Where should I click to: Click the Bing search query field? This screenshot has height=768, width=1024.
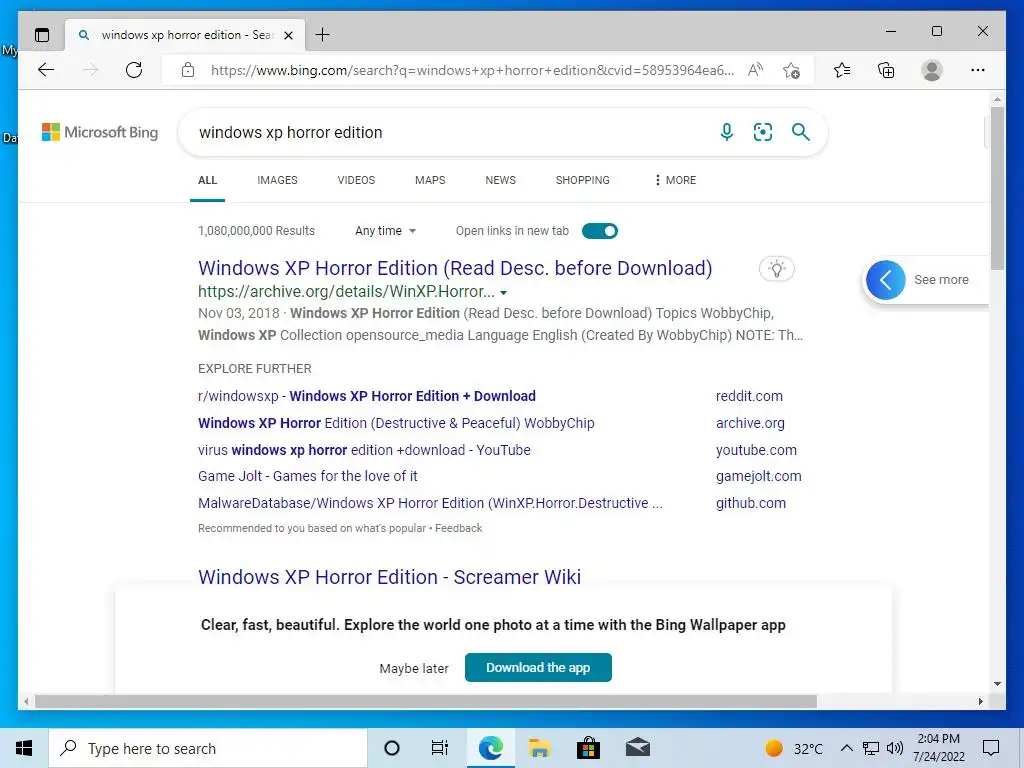point(451,132)
